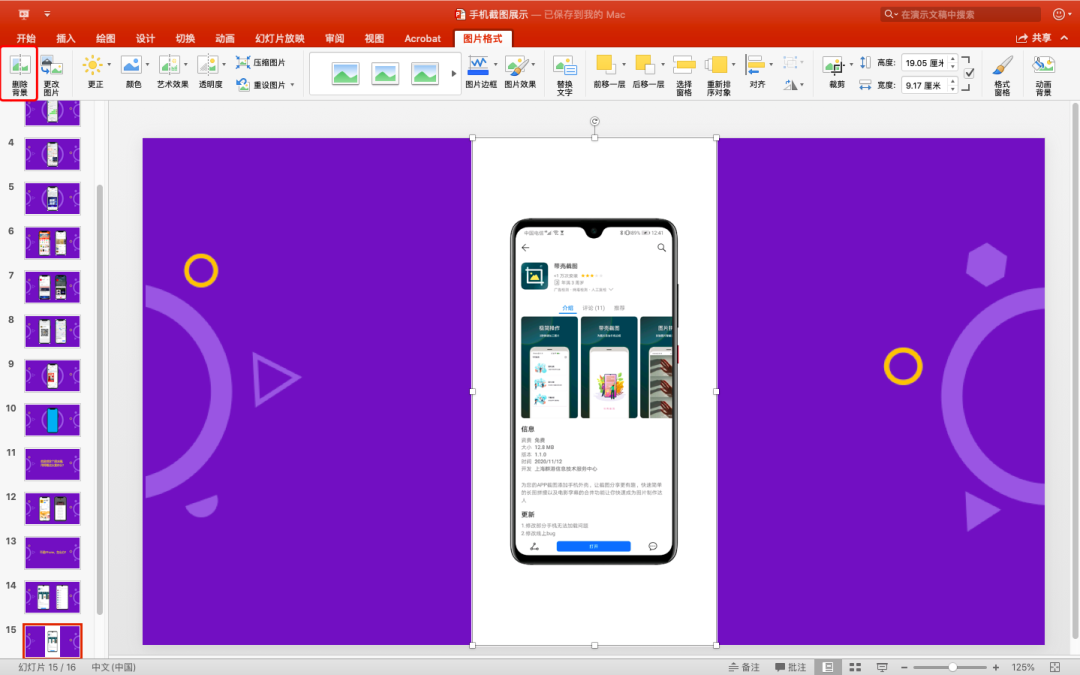Viewport: 1080px width, 675px height.
Task: Expand the Reset Picture dropdown arrow
Action: click(x=293, y=85)
